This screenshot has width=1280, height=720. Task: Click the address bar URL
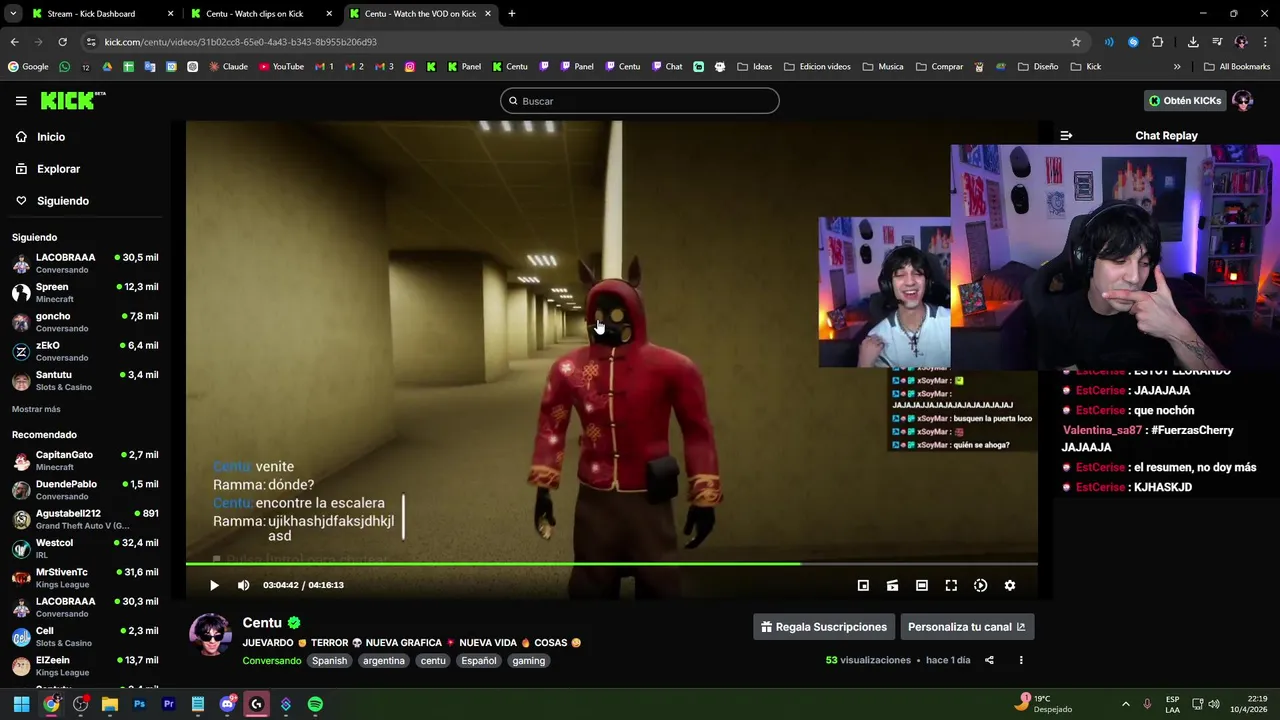coord(240,42)
